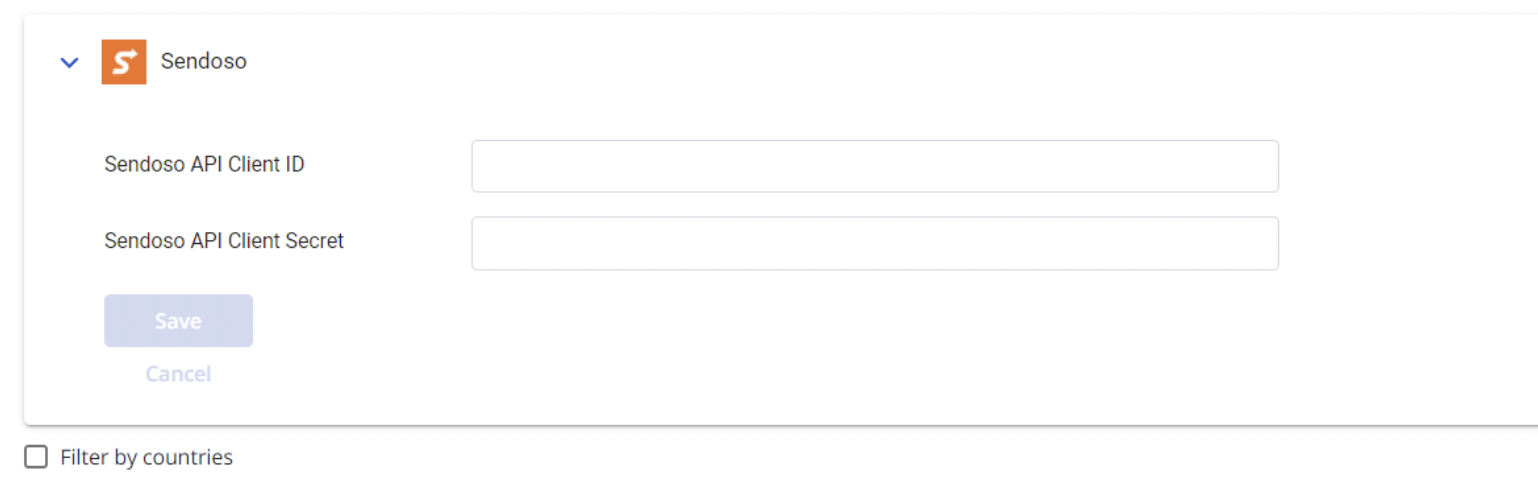Image resolution: width=1538 pixels, height=484 pixels.
Task: Click the Sendoso card header row
Action: click(x=781, y=62)
